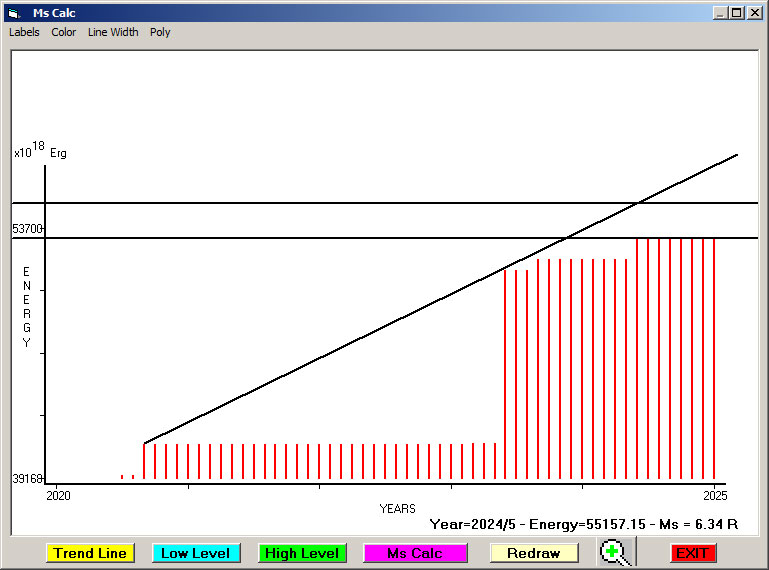The width and height of the screenshot is (769, 570).
Task: Maximize the Ms Calc window
Action: point(737,13)
